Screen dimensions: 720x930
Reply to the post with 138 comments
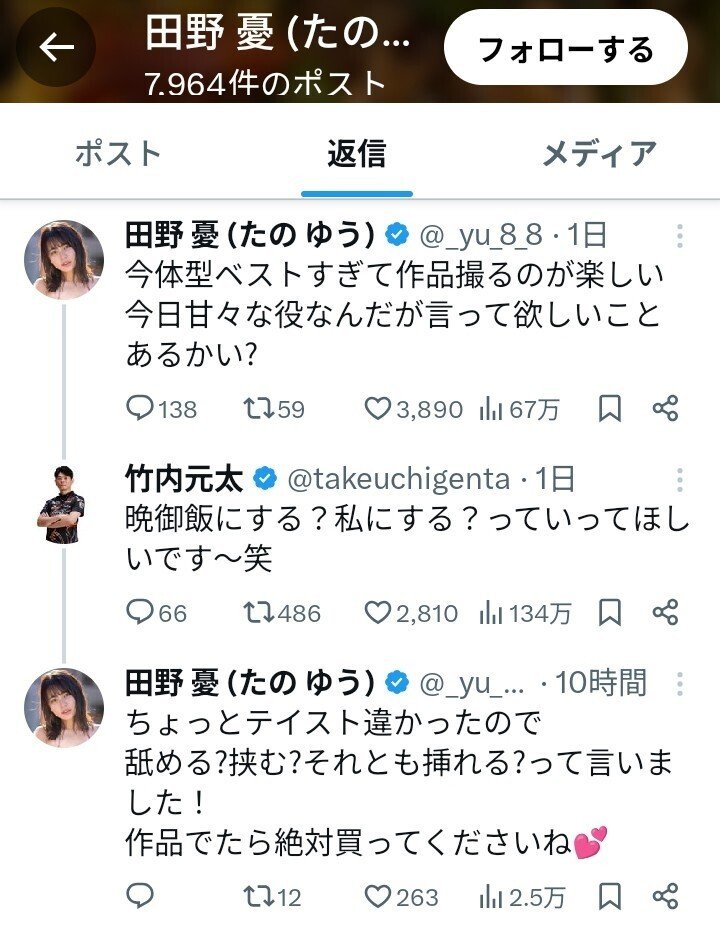(x=141, y=408)
